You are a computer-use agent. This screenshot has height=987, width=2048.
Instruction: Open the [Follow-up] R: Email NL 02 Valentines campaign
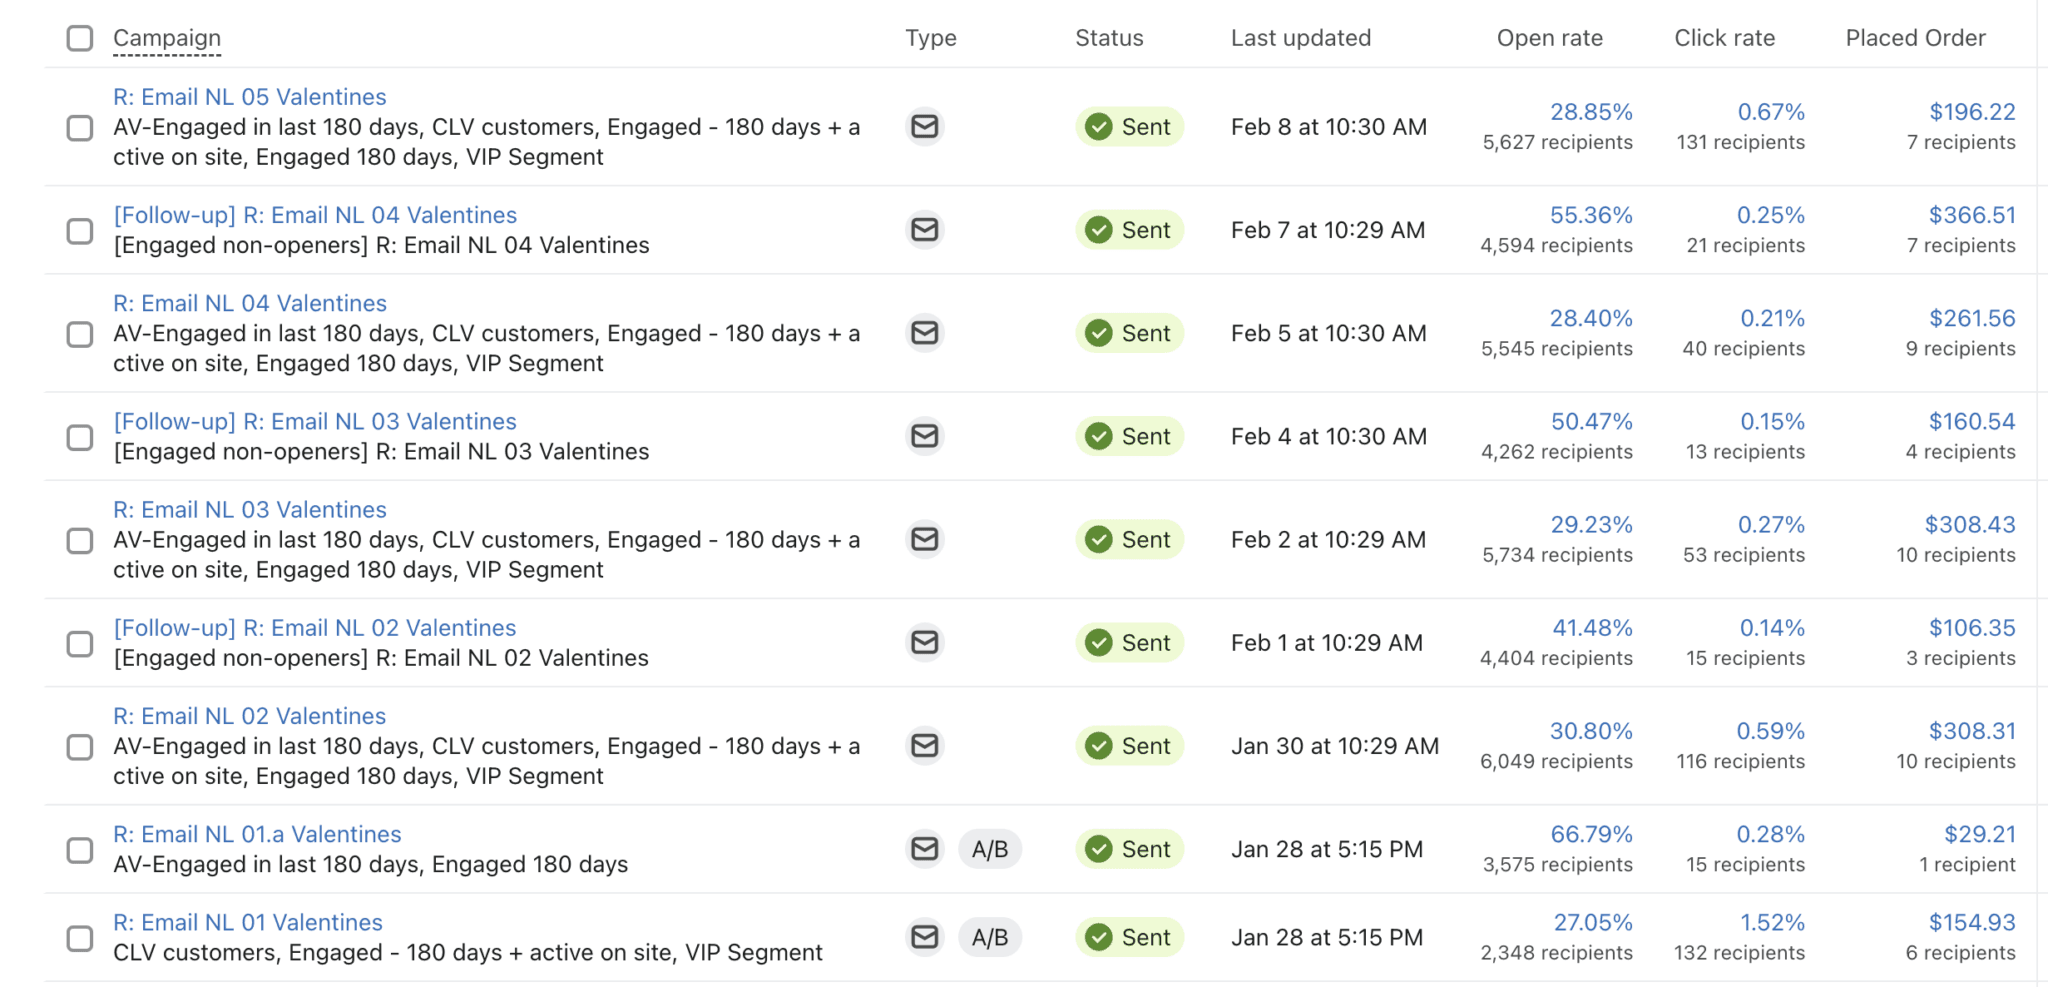tap(316, 627)
